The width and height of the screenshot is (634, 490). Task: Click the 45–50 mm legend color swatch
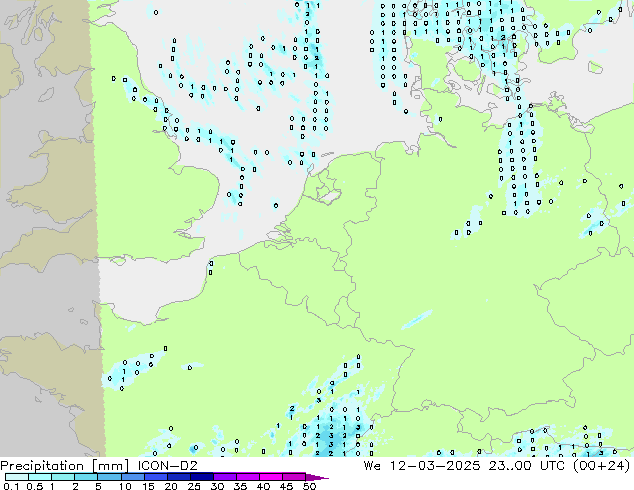point(294,477)
